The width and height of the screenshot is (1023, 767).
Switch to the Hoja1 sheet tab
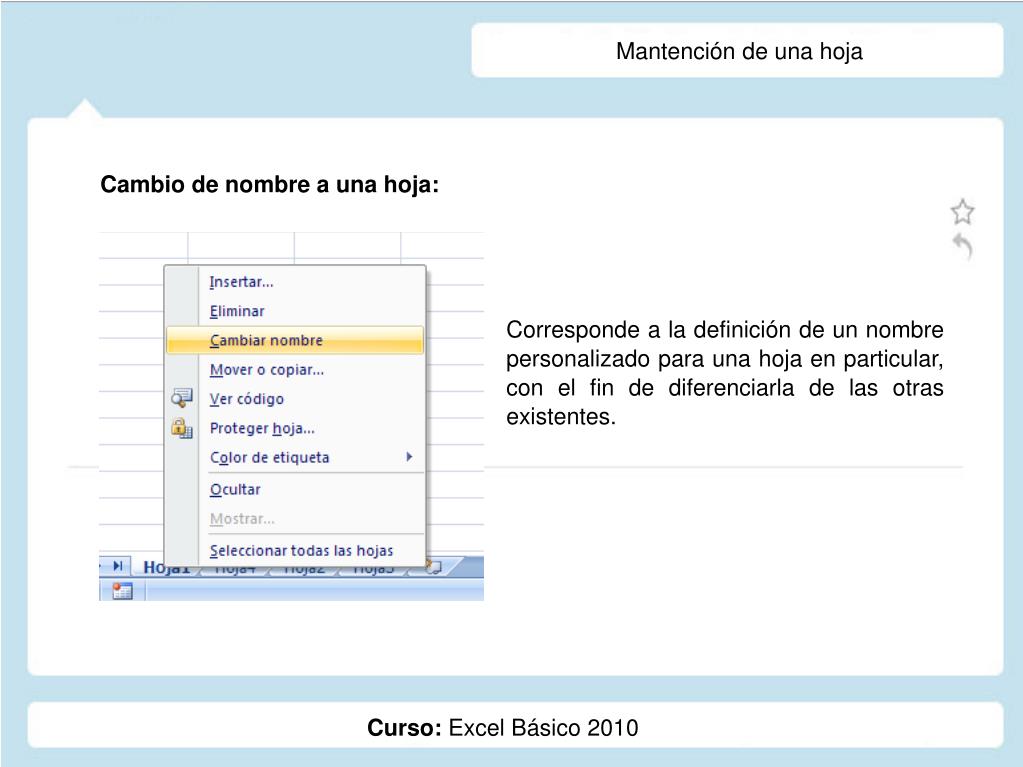tap(166, 569)
